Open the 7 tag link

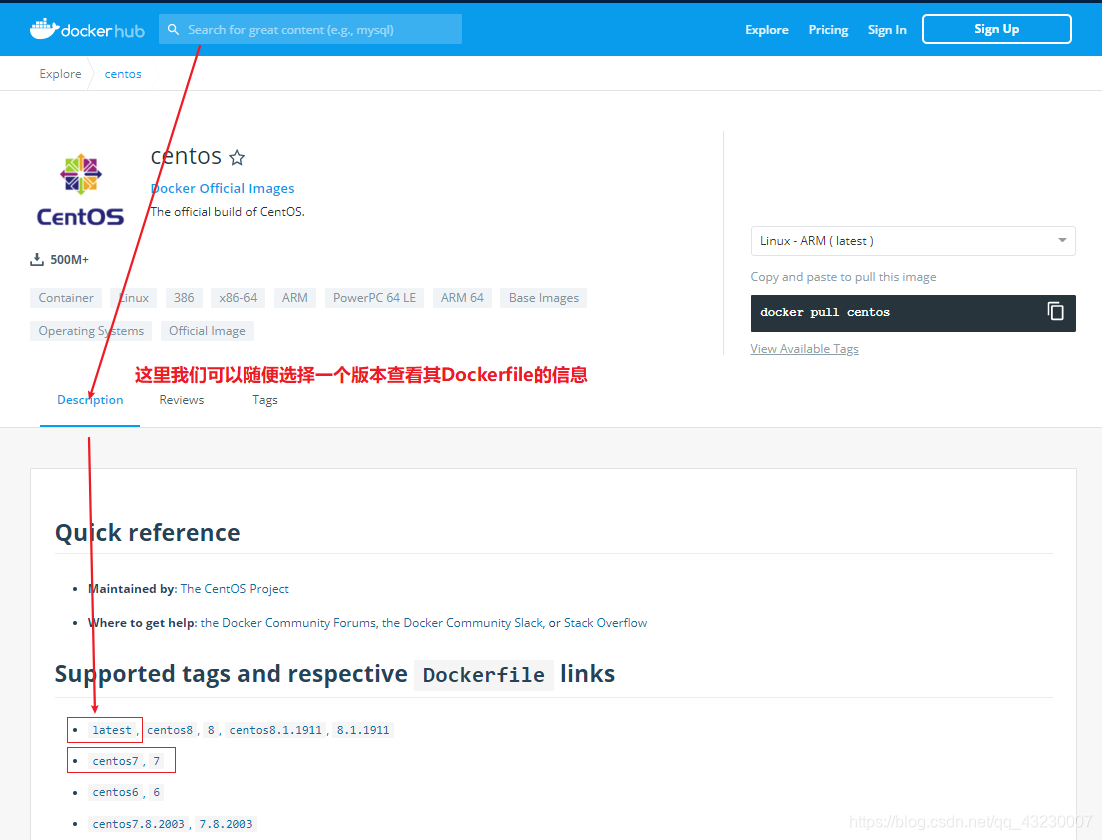coord(157,761)
